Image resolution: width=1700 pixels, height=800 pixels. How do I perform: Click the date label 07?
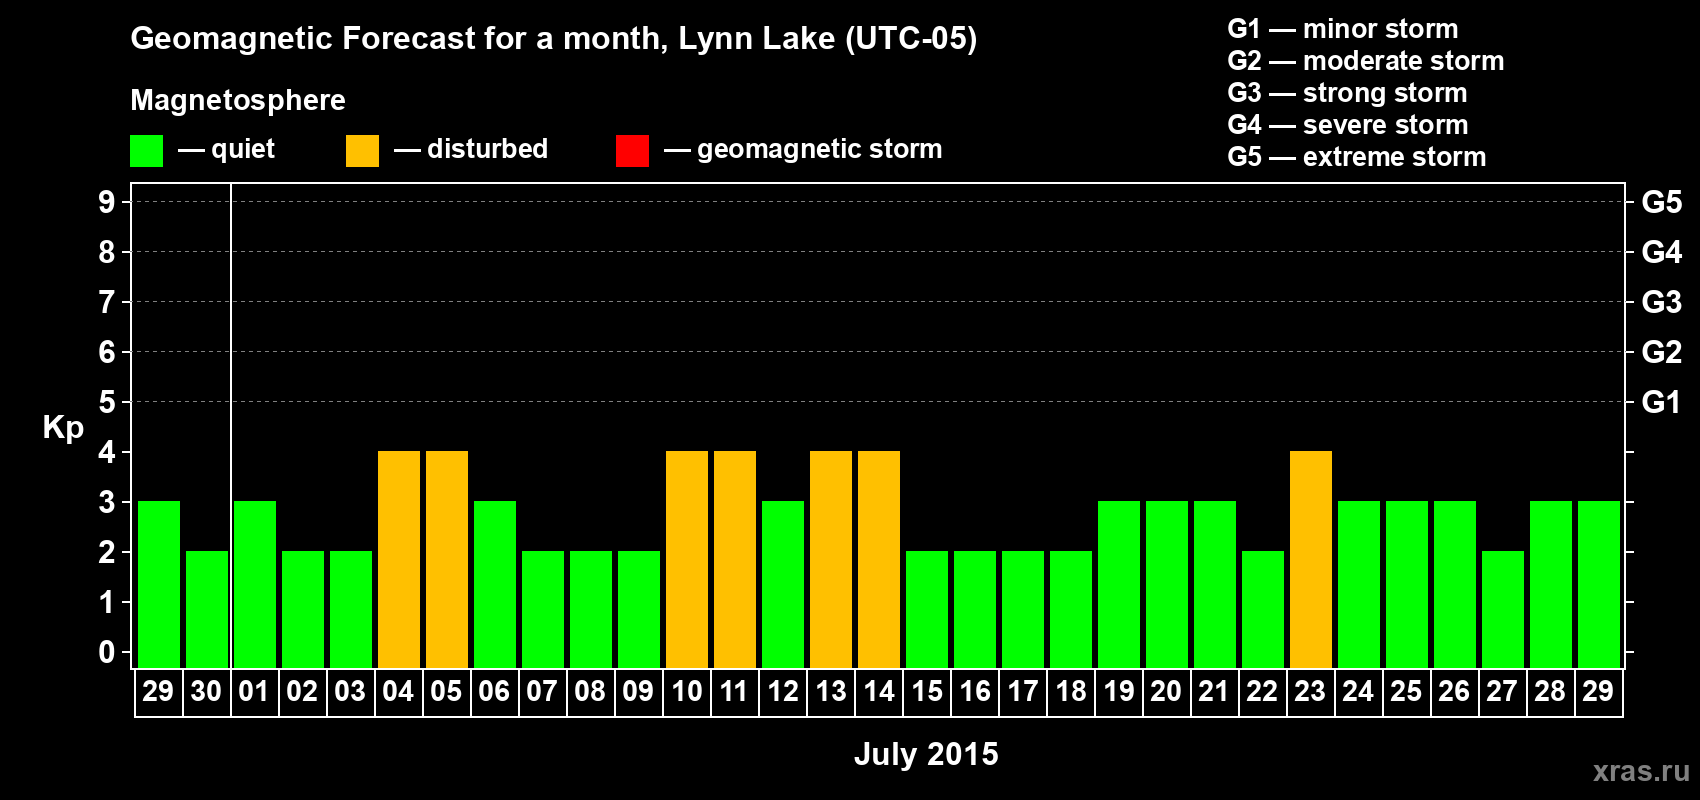click(542, 692)
